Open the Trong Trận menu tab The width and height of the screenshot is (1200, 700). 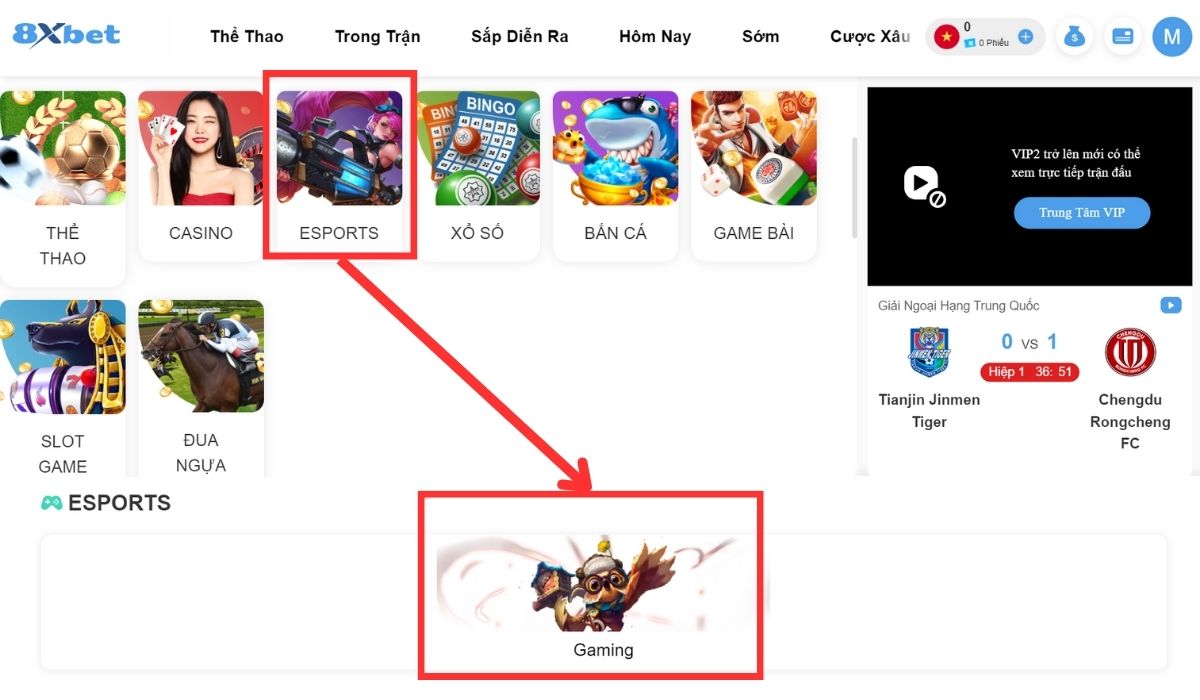pos(377,36)
